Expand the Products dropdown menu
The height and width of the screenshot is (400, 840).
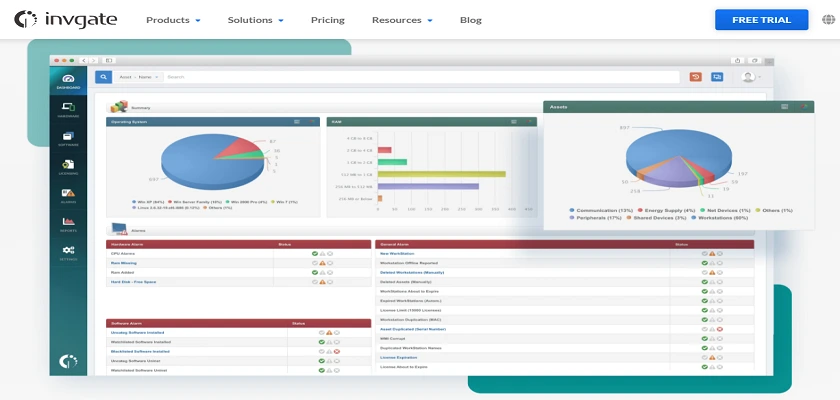173,20
